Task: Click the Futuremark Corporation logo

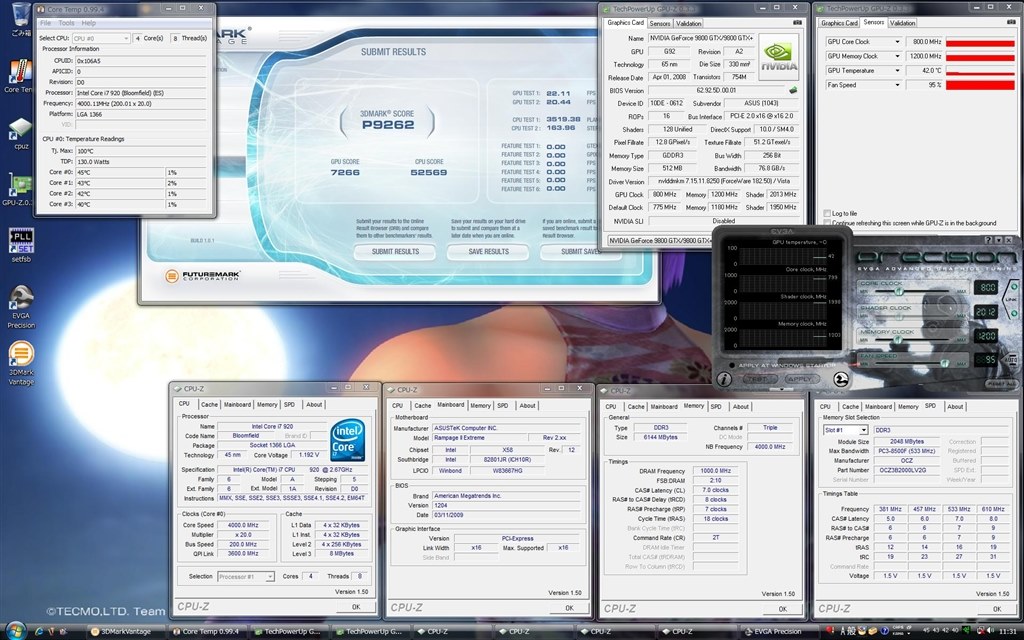Action: (202, 276)
